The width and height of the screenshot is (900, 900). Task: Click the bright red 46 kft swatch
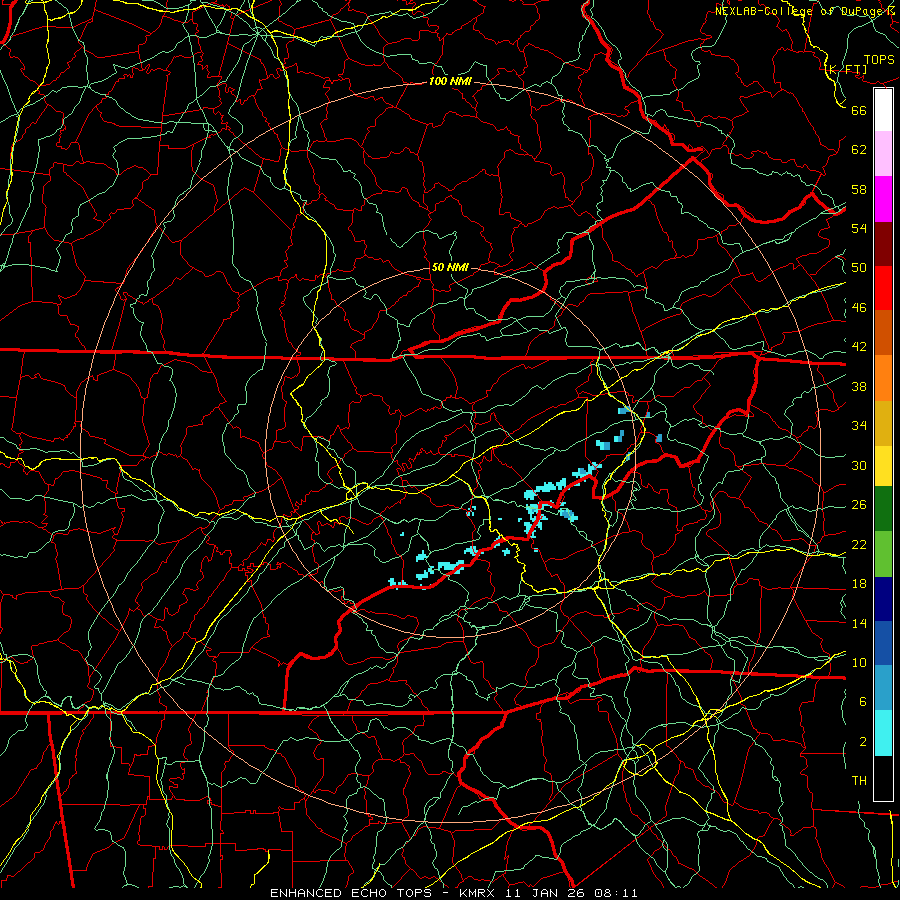pos(883,288)
